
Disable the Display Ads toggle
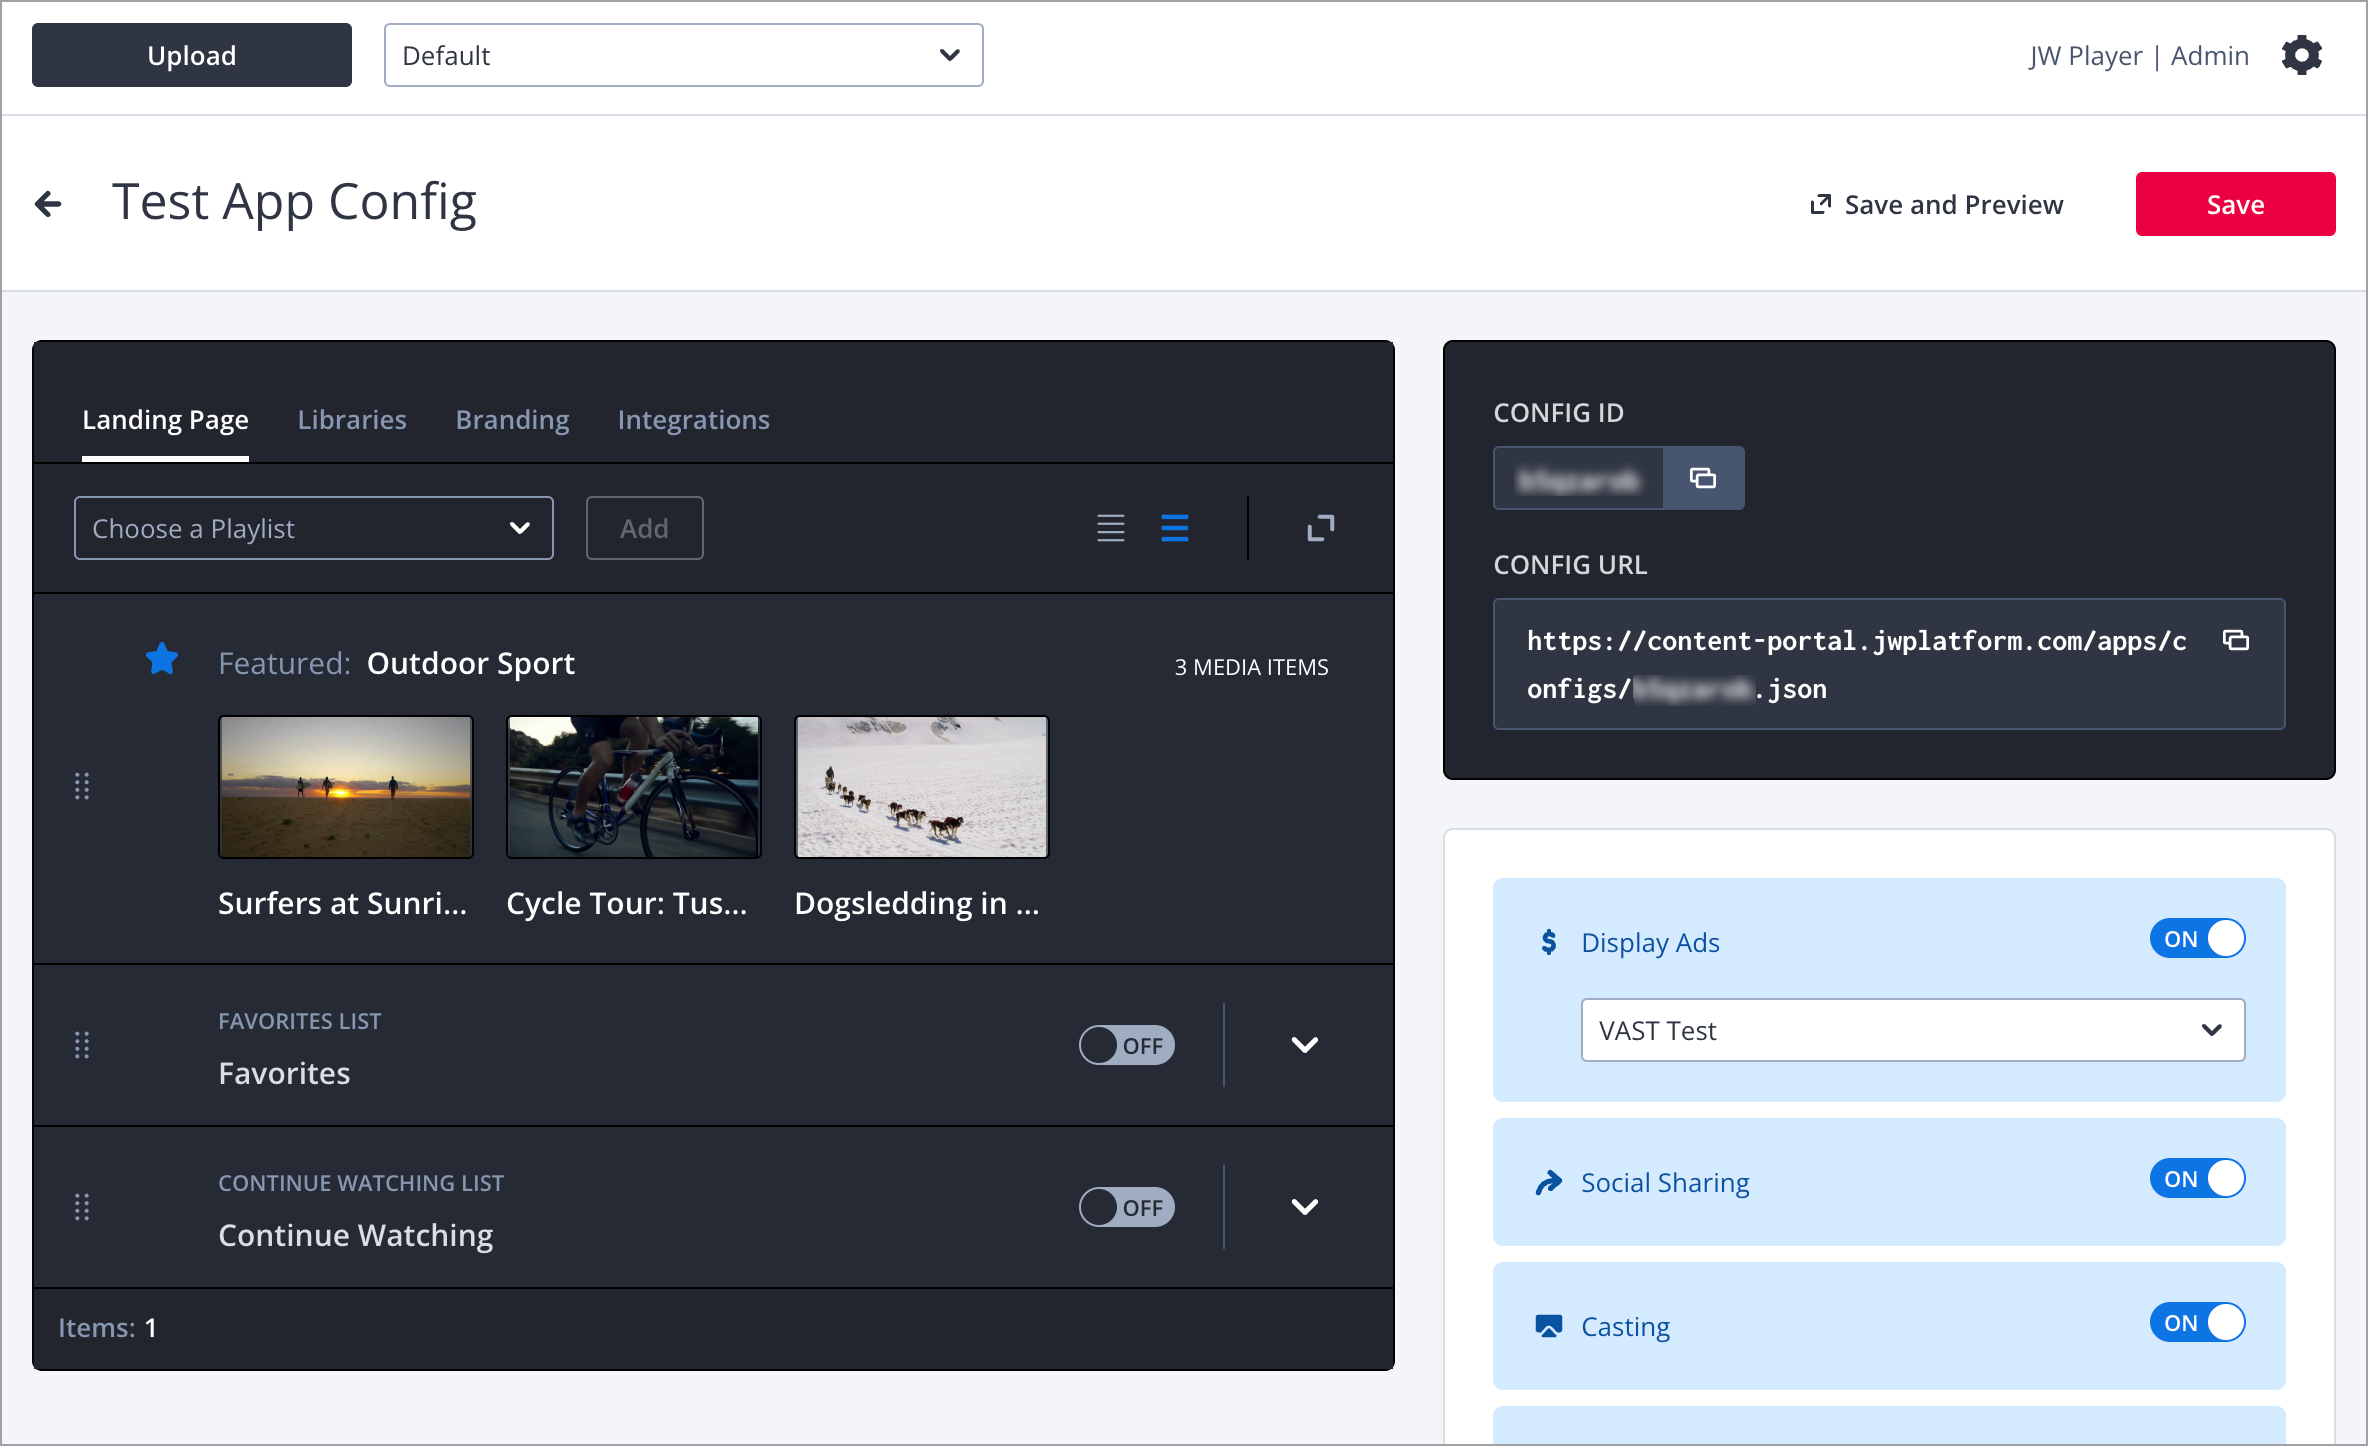(2196, 939)
